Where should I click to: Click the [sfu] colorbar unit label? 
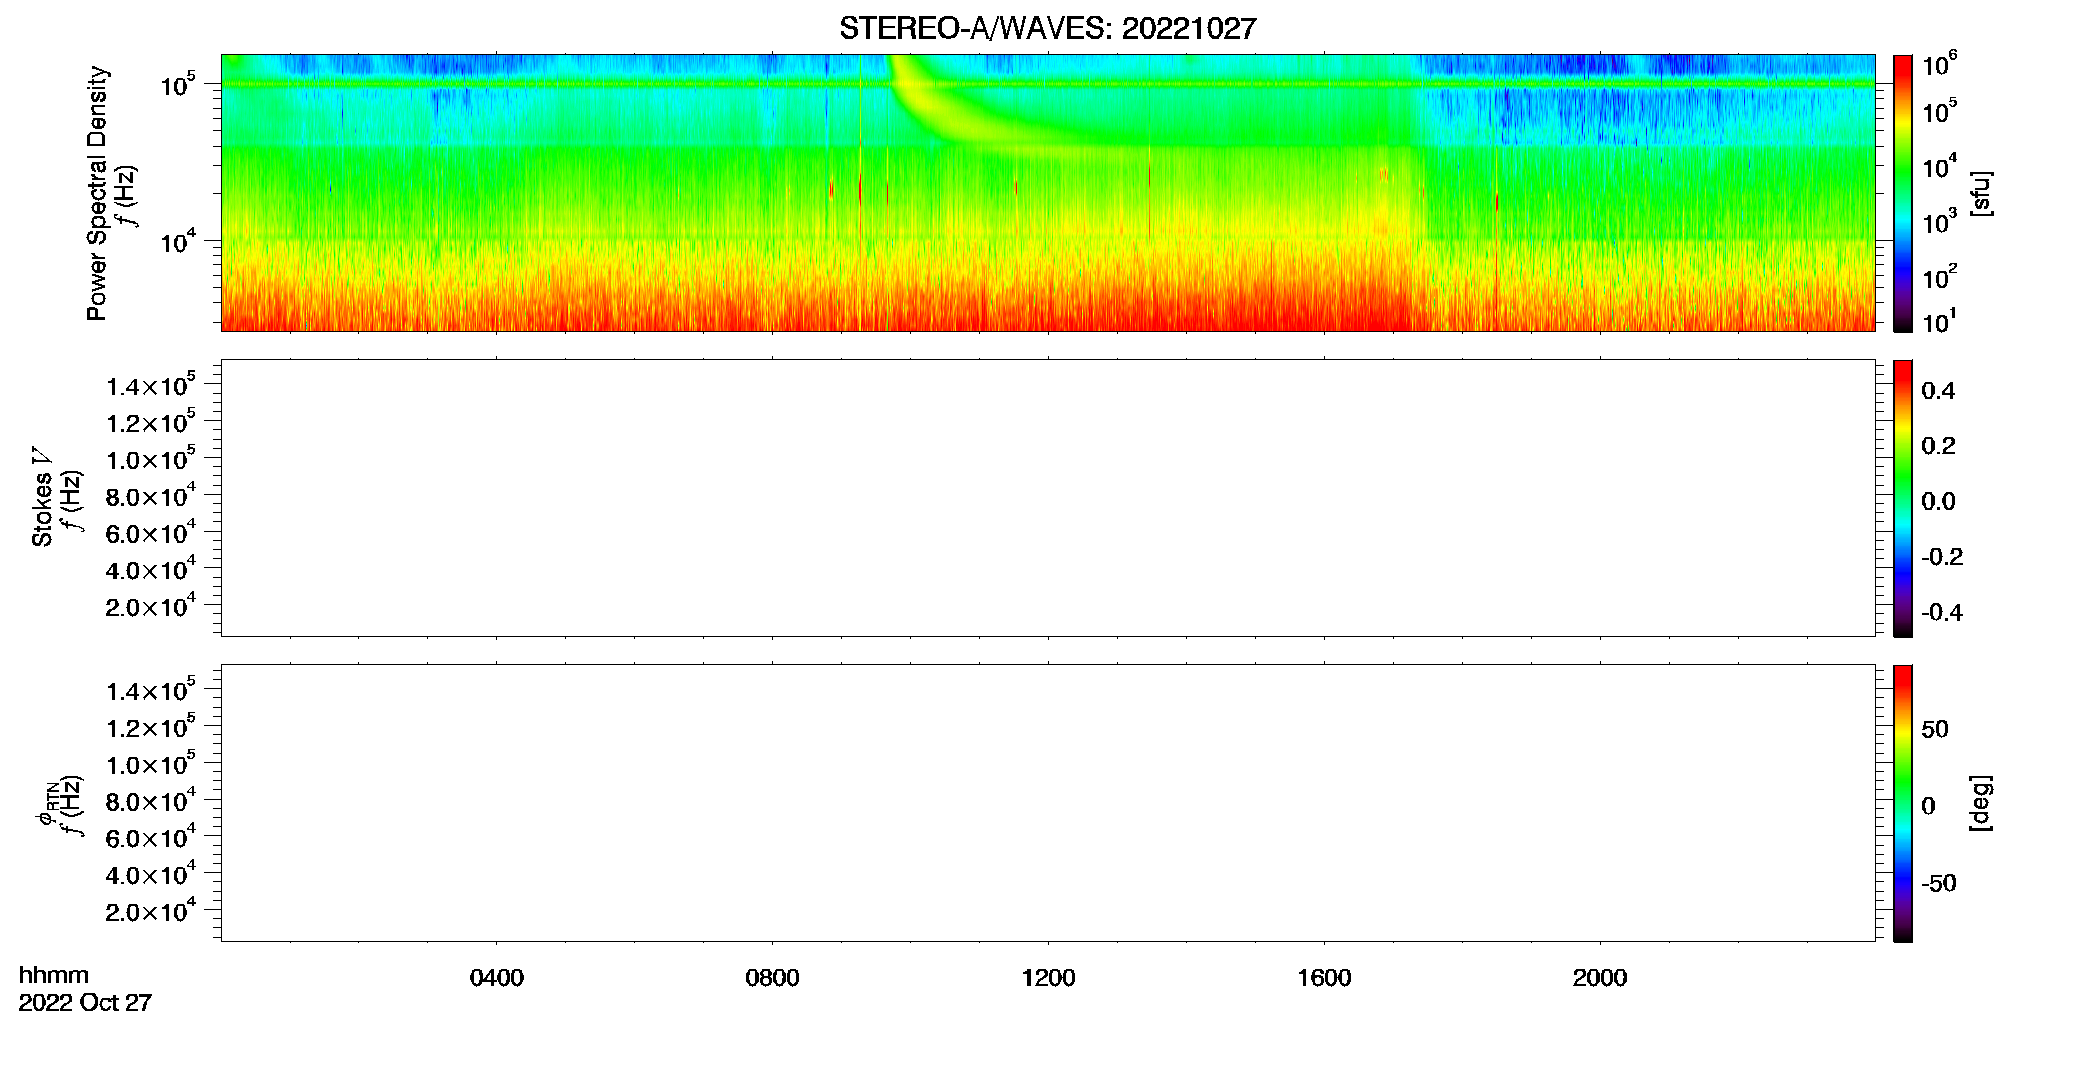click(x=1981, y=193)
